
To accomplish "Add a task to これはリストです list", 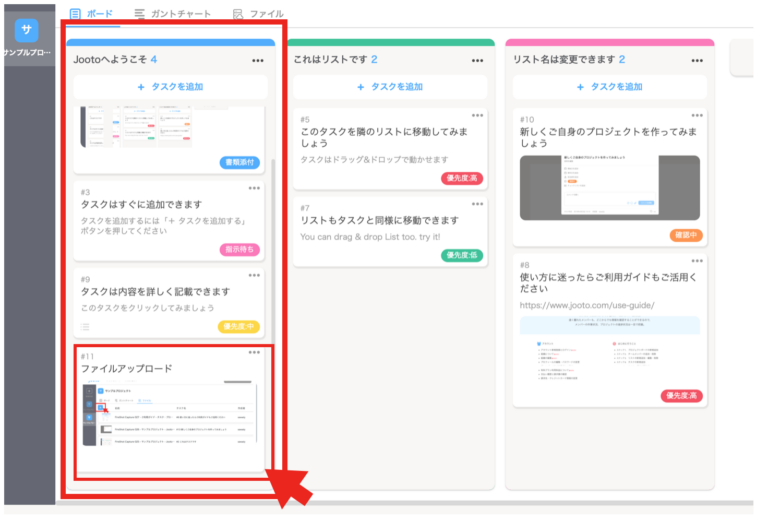I will (390, 87).
